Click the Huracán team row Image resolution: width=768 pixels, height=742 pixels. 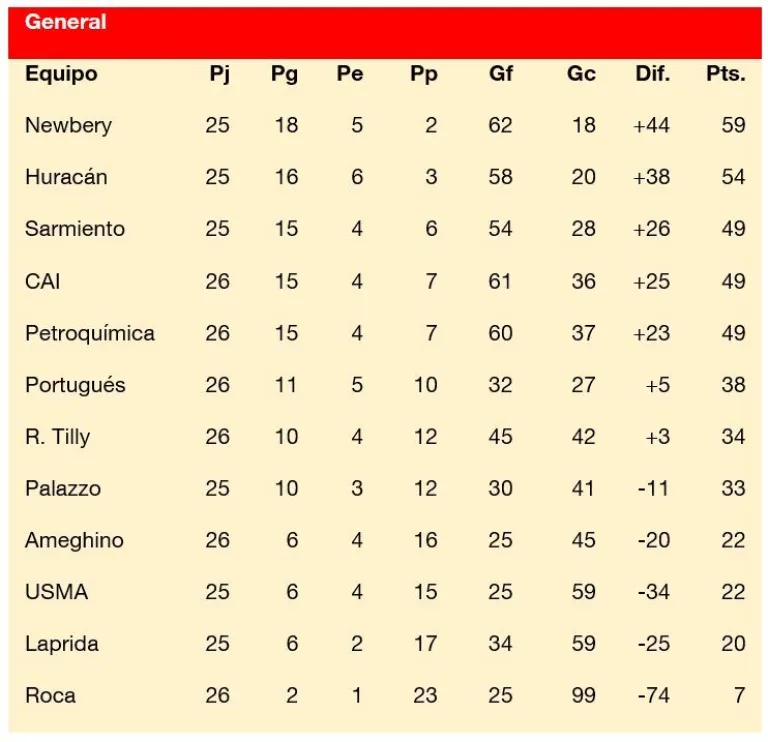click(x=66, y=177)
